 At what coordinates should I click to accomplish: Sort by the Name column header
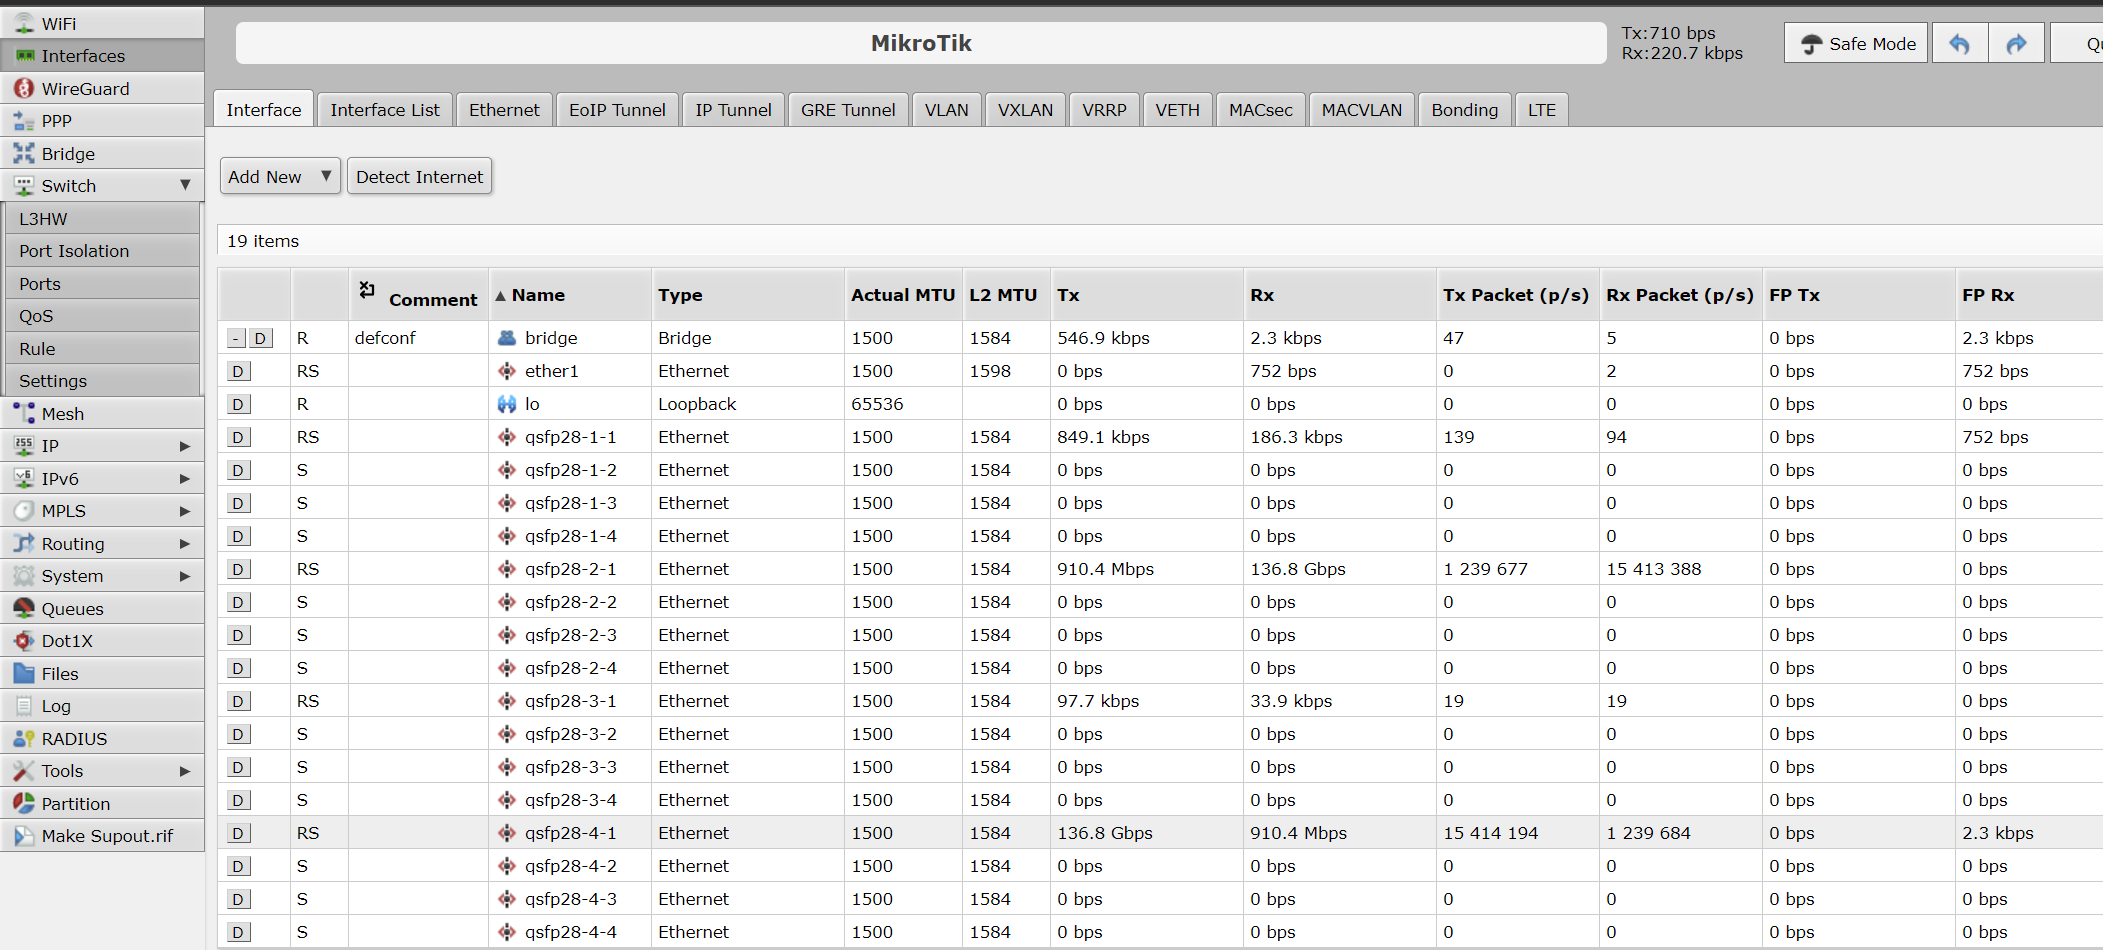(x=570, y=295)
